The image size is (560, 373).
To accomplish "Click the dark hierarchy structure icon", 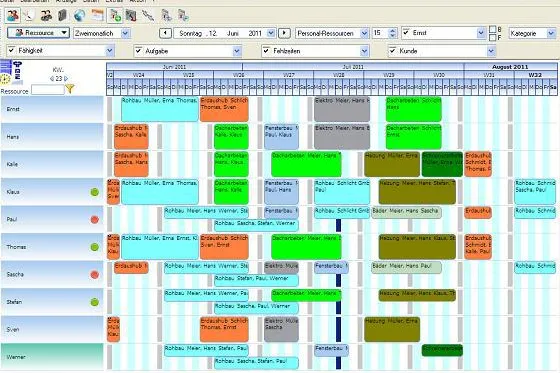I will (x=18, y=71).
